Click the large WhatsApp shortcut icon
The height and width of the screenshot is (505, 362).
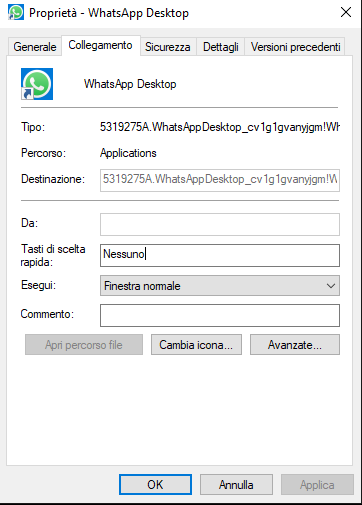(x=37, y=84)
